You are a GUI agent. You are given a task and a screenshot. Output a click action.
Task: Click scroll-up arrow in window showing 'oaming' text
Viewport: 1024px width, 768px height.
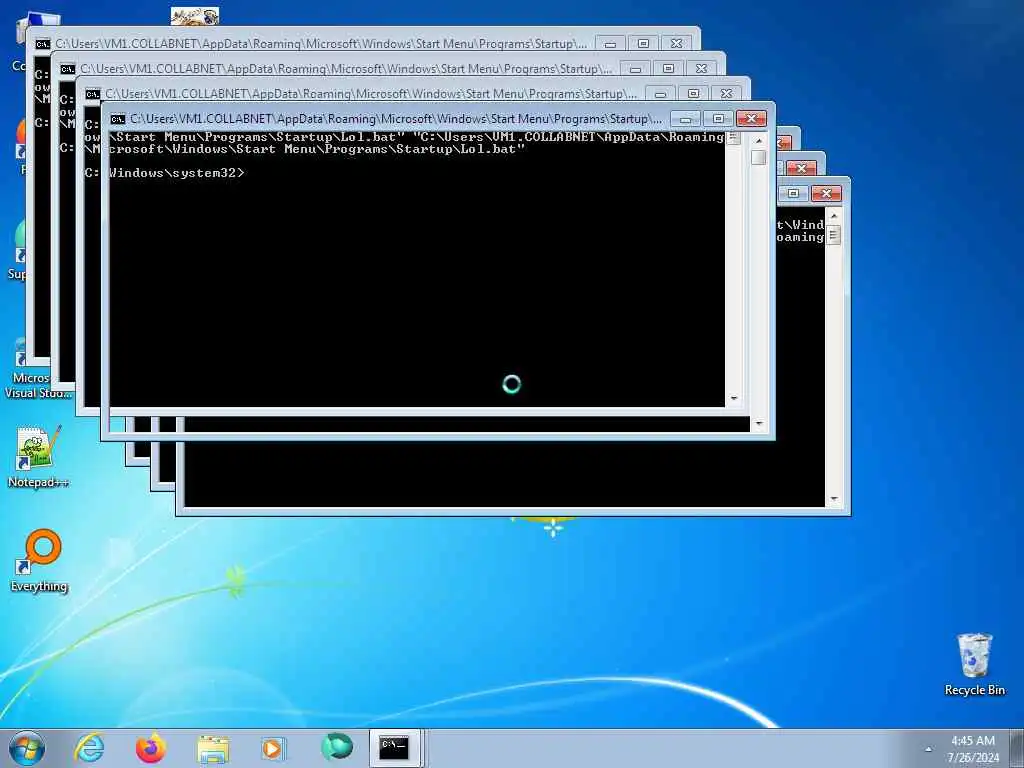click(x=833, y=215)
